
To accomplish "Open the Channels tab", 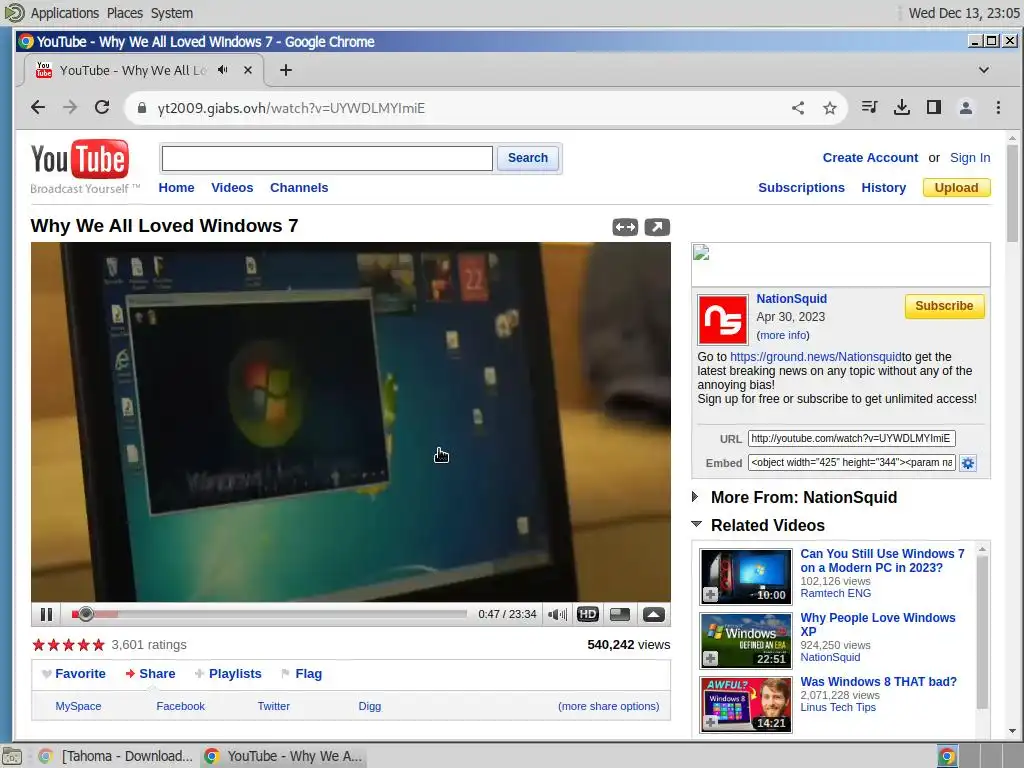I will click(299, 187).
